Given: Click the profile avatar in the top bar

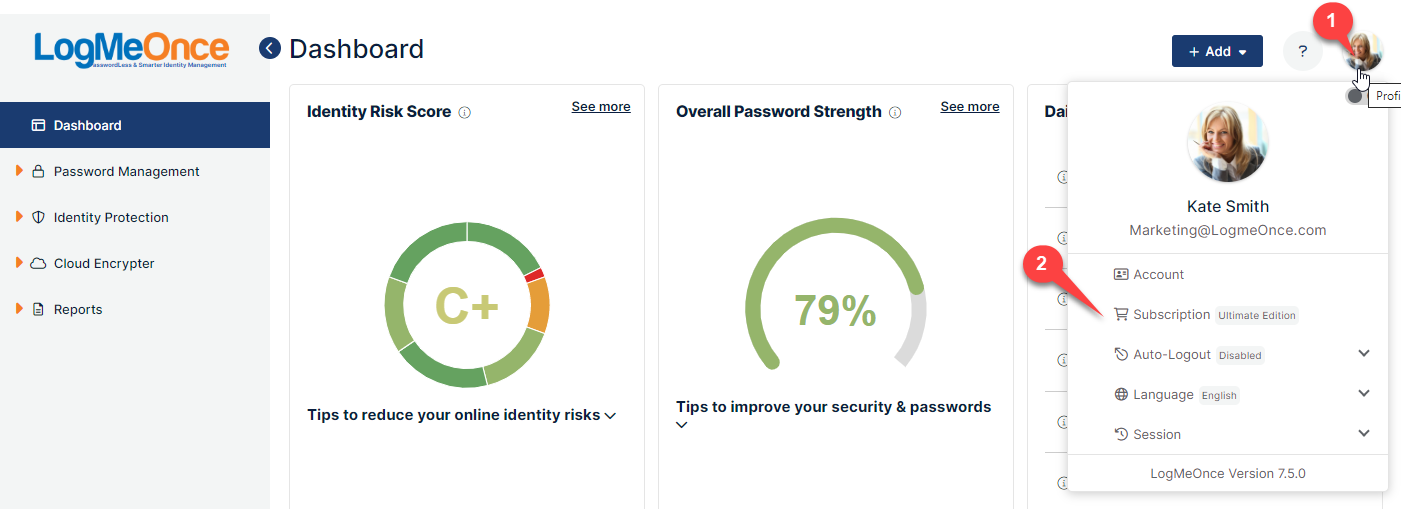Looking at the screenshot, I should (1363, 51).
